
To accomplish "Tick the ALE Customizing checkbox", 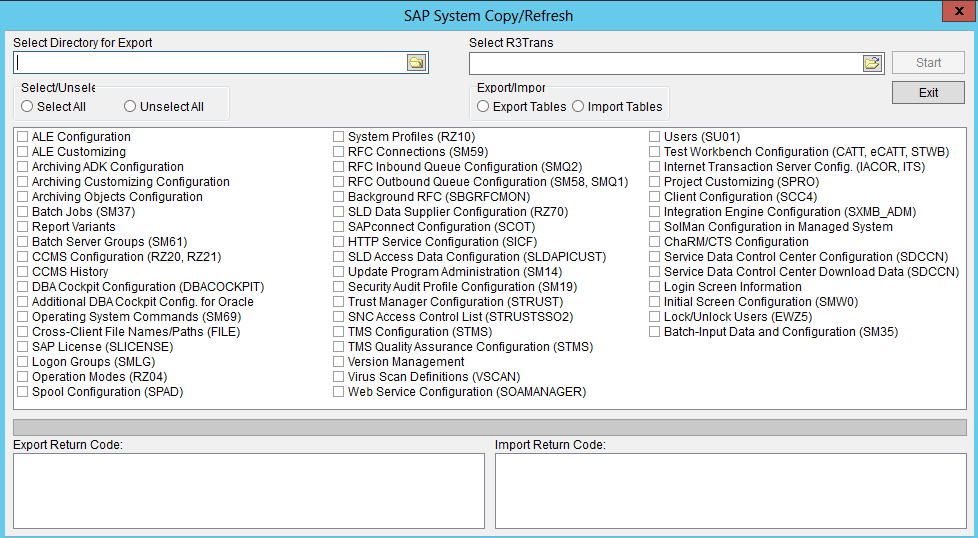I will (x=22, y=151).
